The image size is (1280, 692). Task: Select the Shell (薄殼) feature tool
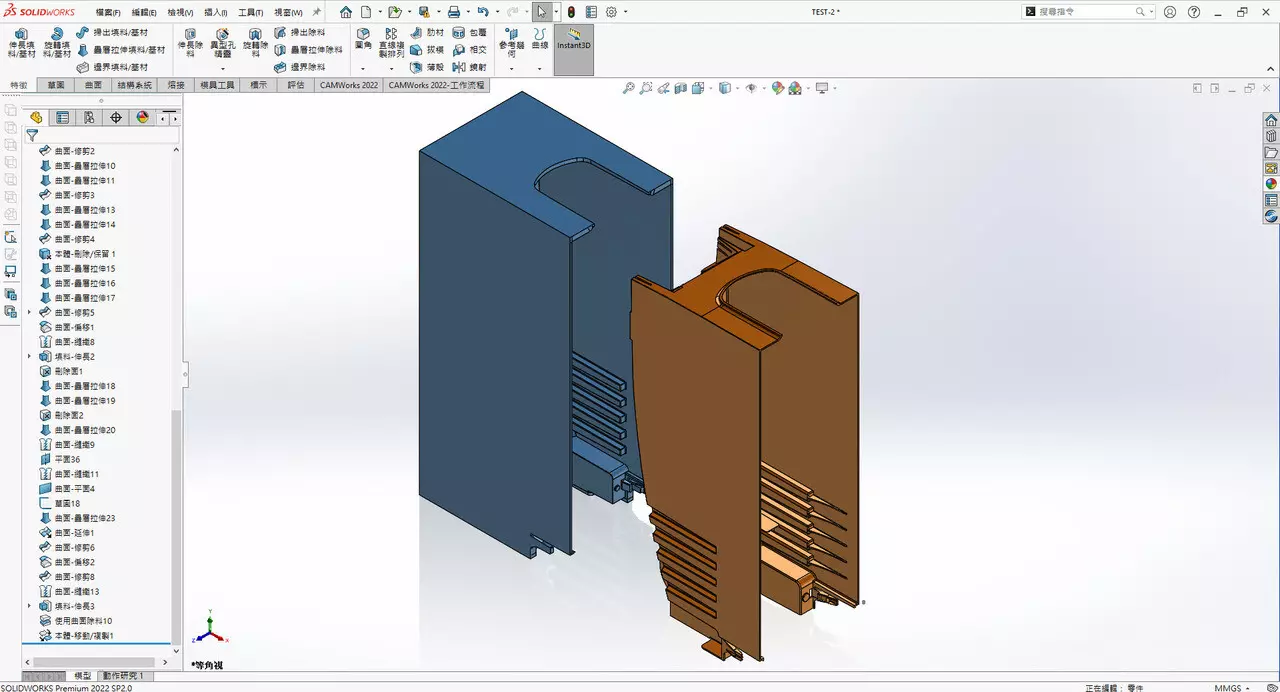click(429, 67)
